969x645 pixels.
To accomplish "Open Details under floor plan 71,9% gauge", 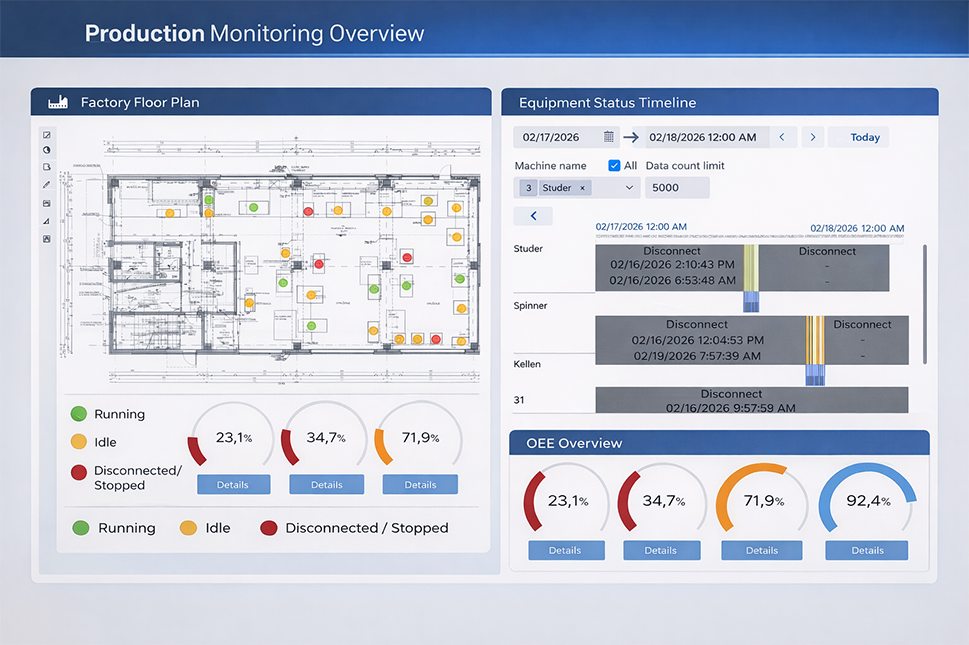I will (420, 485).
